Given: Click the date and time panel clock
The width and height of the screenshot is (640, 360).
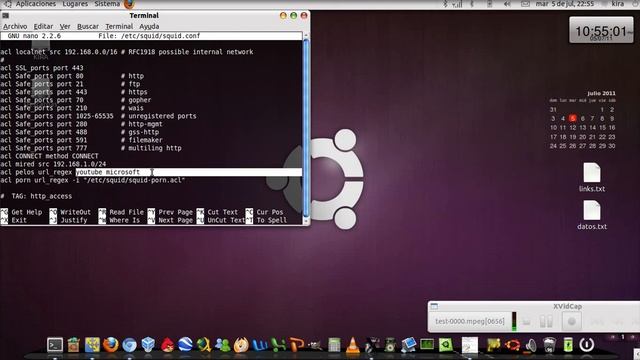Looking at the screenshot, I should (x=564, y=4).
